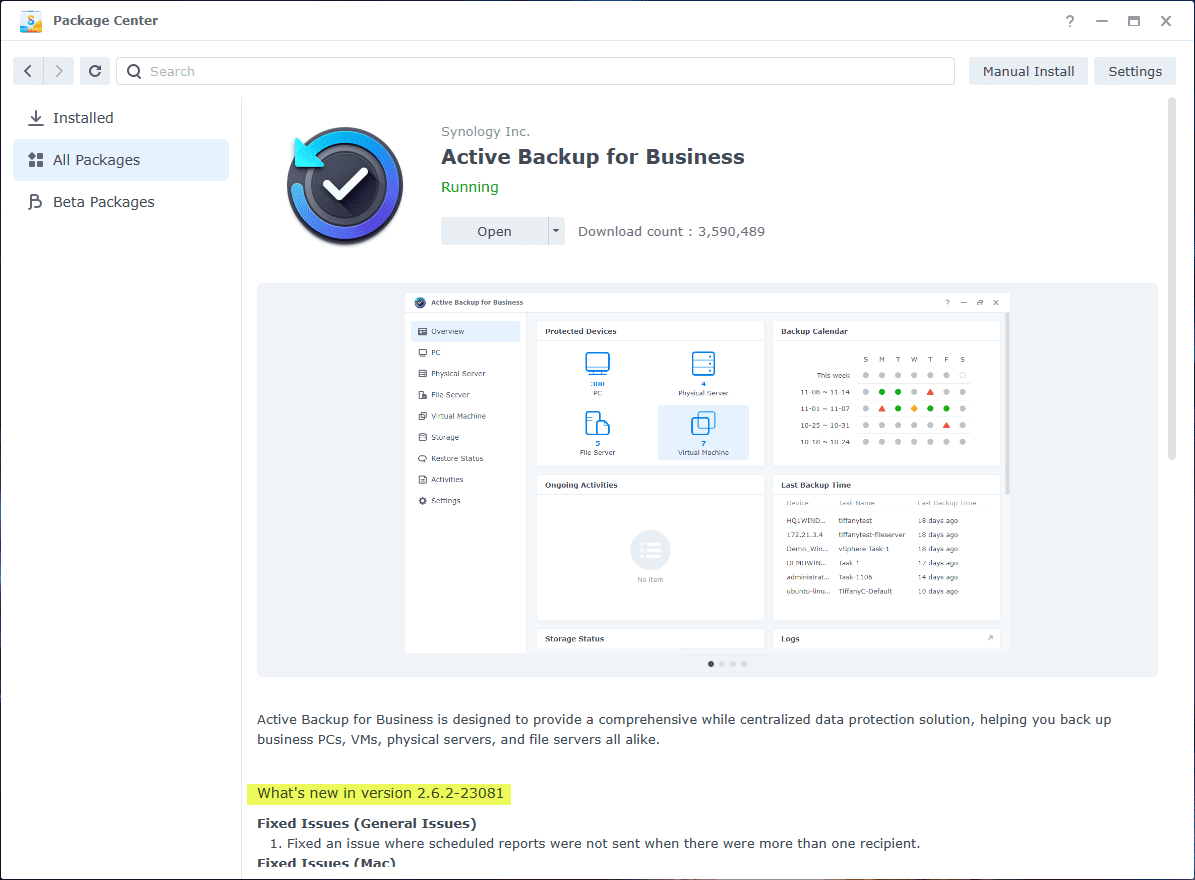Select All Packages in sidebar
Image resolution: width=1195 pixels, height=880 pixels.
(121, 160)
